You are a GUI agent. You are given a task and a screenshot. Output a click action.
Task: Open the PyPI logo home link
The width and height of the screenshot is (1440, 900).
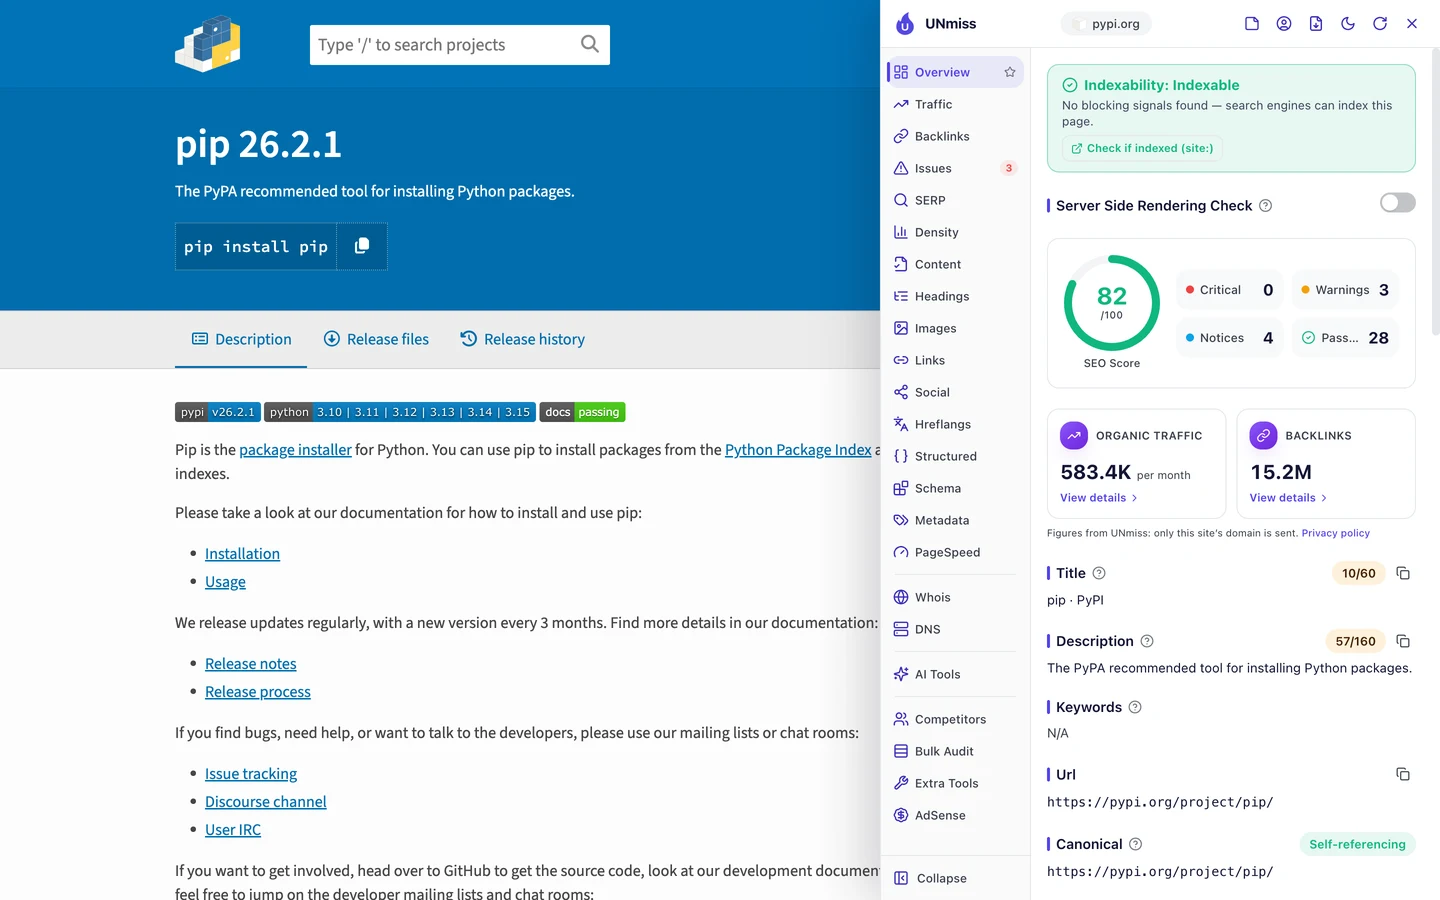pos(208,44)
